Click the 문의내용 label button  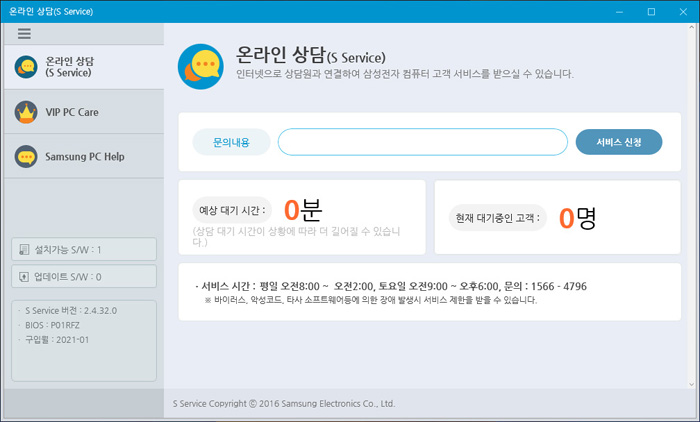pos(231,142)
